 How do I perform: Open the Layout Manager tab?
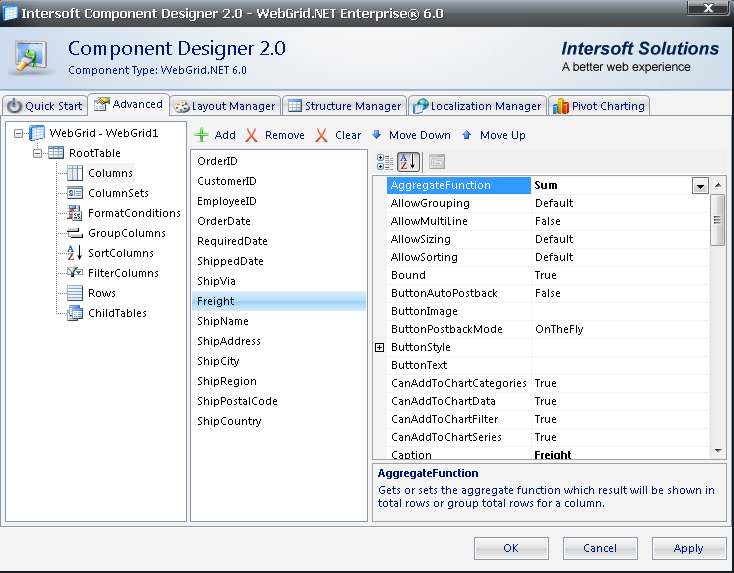point(225,106)
